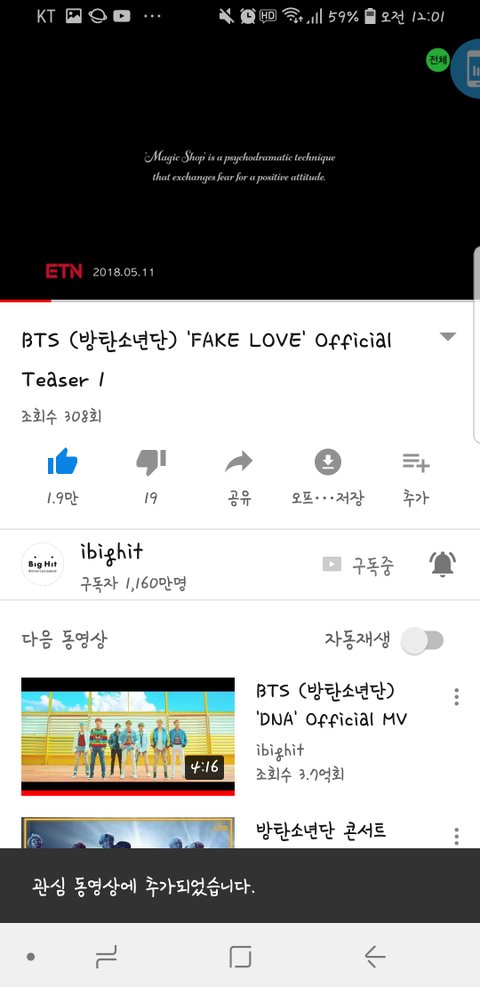The height and width of the screenshot is (987, 480).
Task: Tap the notification bell for ibighit
Action: tap(443, 563)
